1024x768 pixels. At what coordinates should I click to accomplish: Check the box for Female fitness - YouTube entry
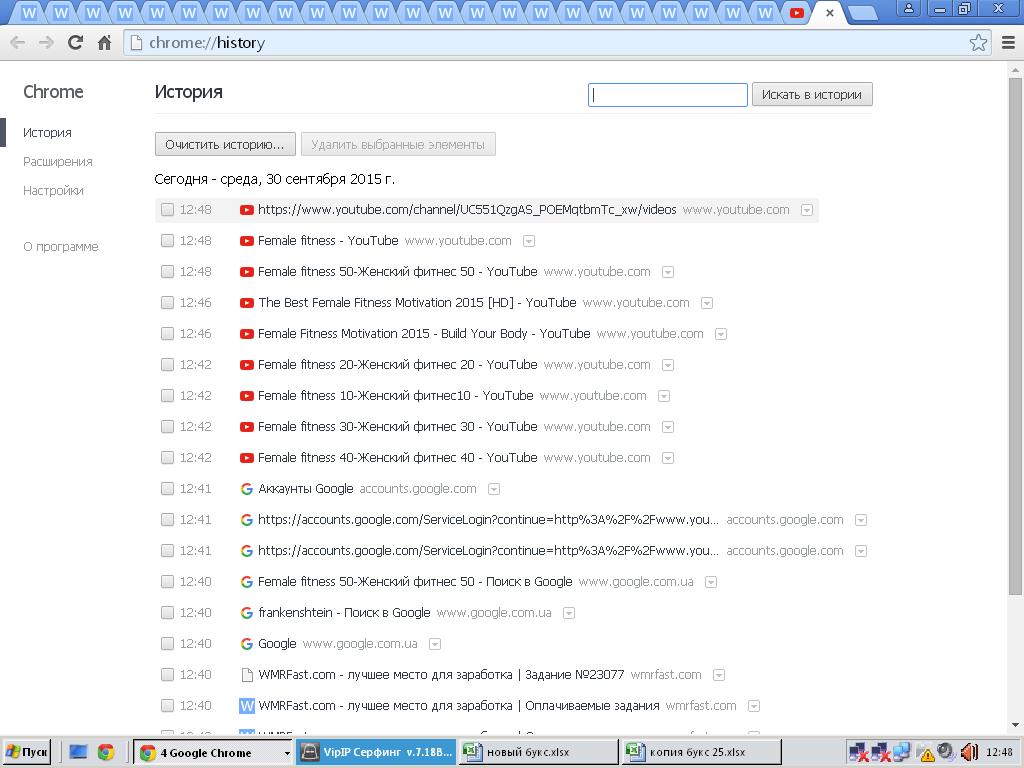pos(168,241)
